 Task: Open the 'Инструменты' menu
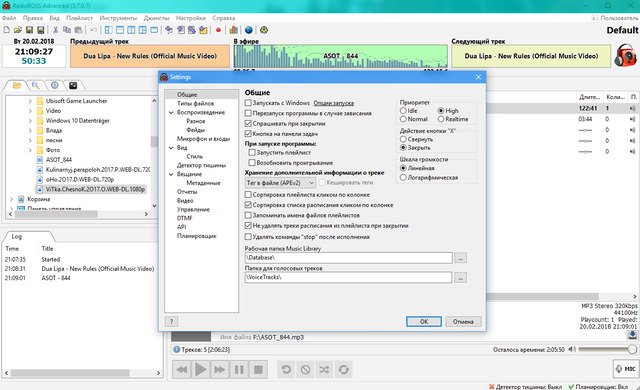[118, 18]
